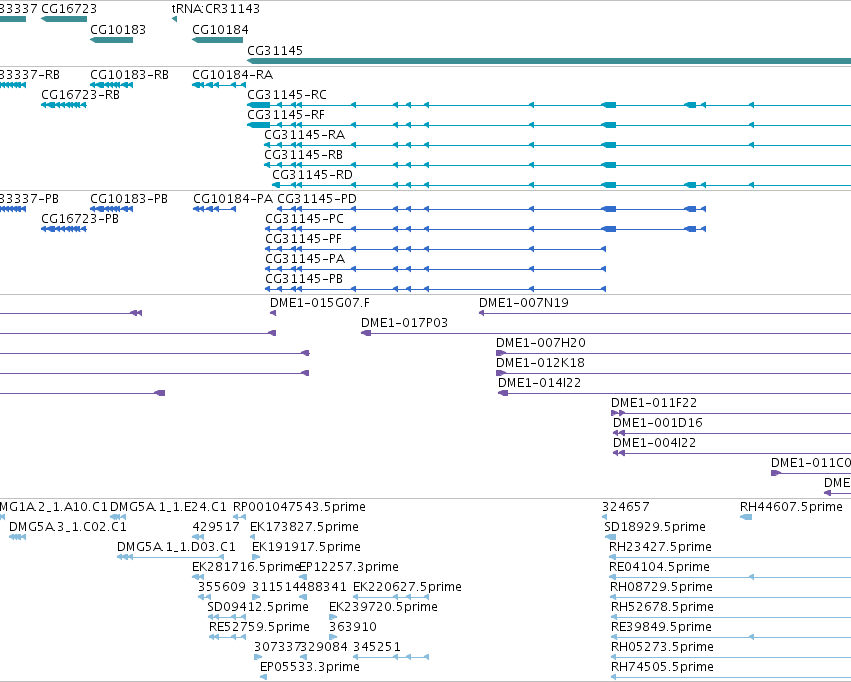Select the RH52678.5prime label
This screenshot has height=682, width=851.
tap(663, 607)
